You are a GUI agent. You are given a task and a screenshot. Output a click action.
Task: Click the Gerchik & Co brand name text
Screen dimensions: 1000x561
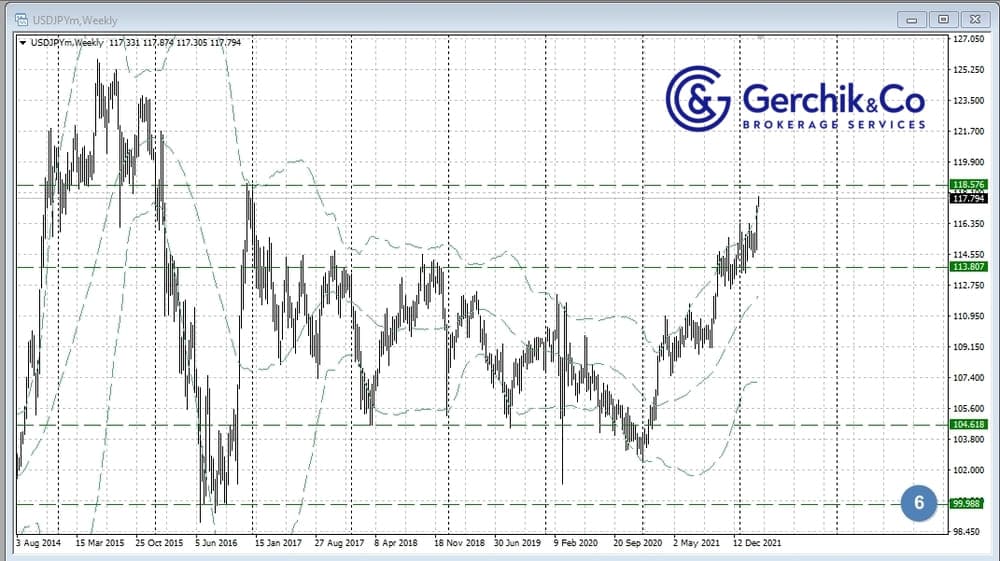pos(833,99)
